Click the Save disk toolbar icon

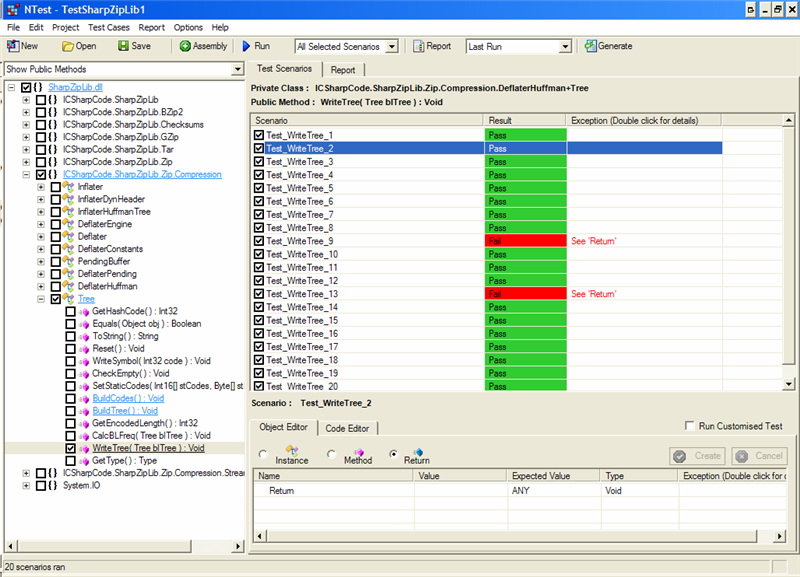[123, 46]
